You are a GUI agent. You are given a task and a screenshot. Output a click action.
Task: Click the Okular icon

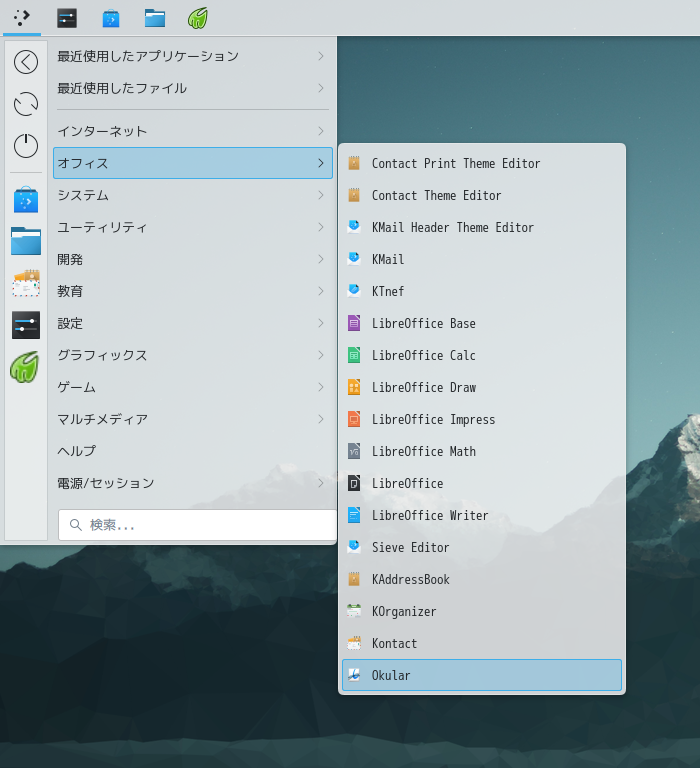[x=354, y=675]
